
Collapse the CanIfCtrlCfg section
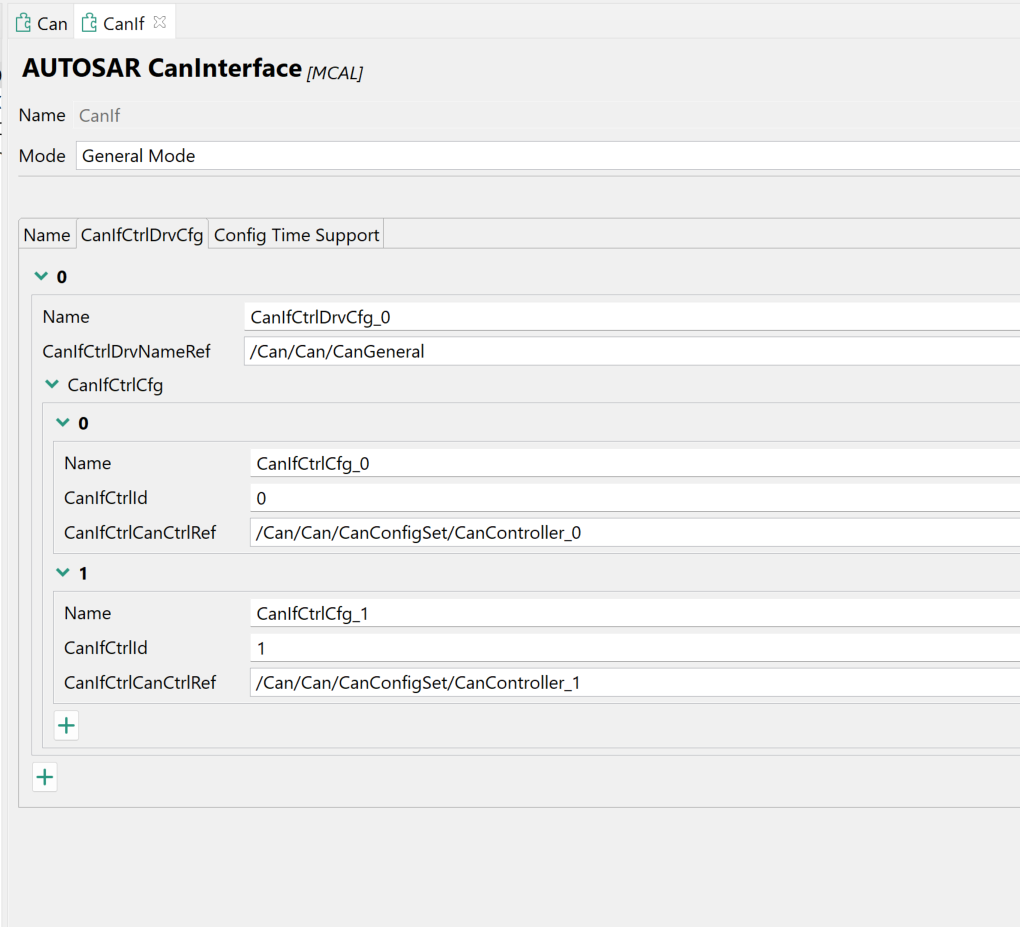[x=52, y=385]
